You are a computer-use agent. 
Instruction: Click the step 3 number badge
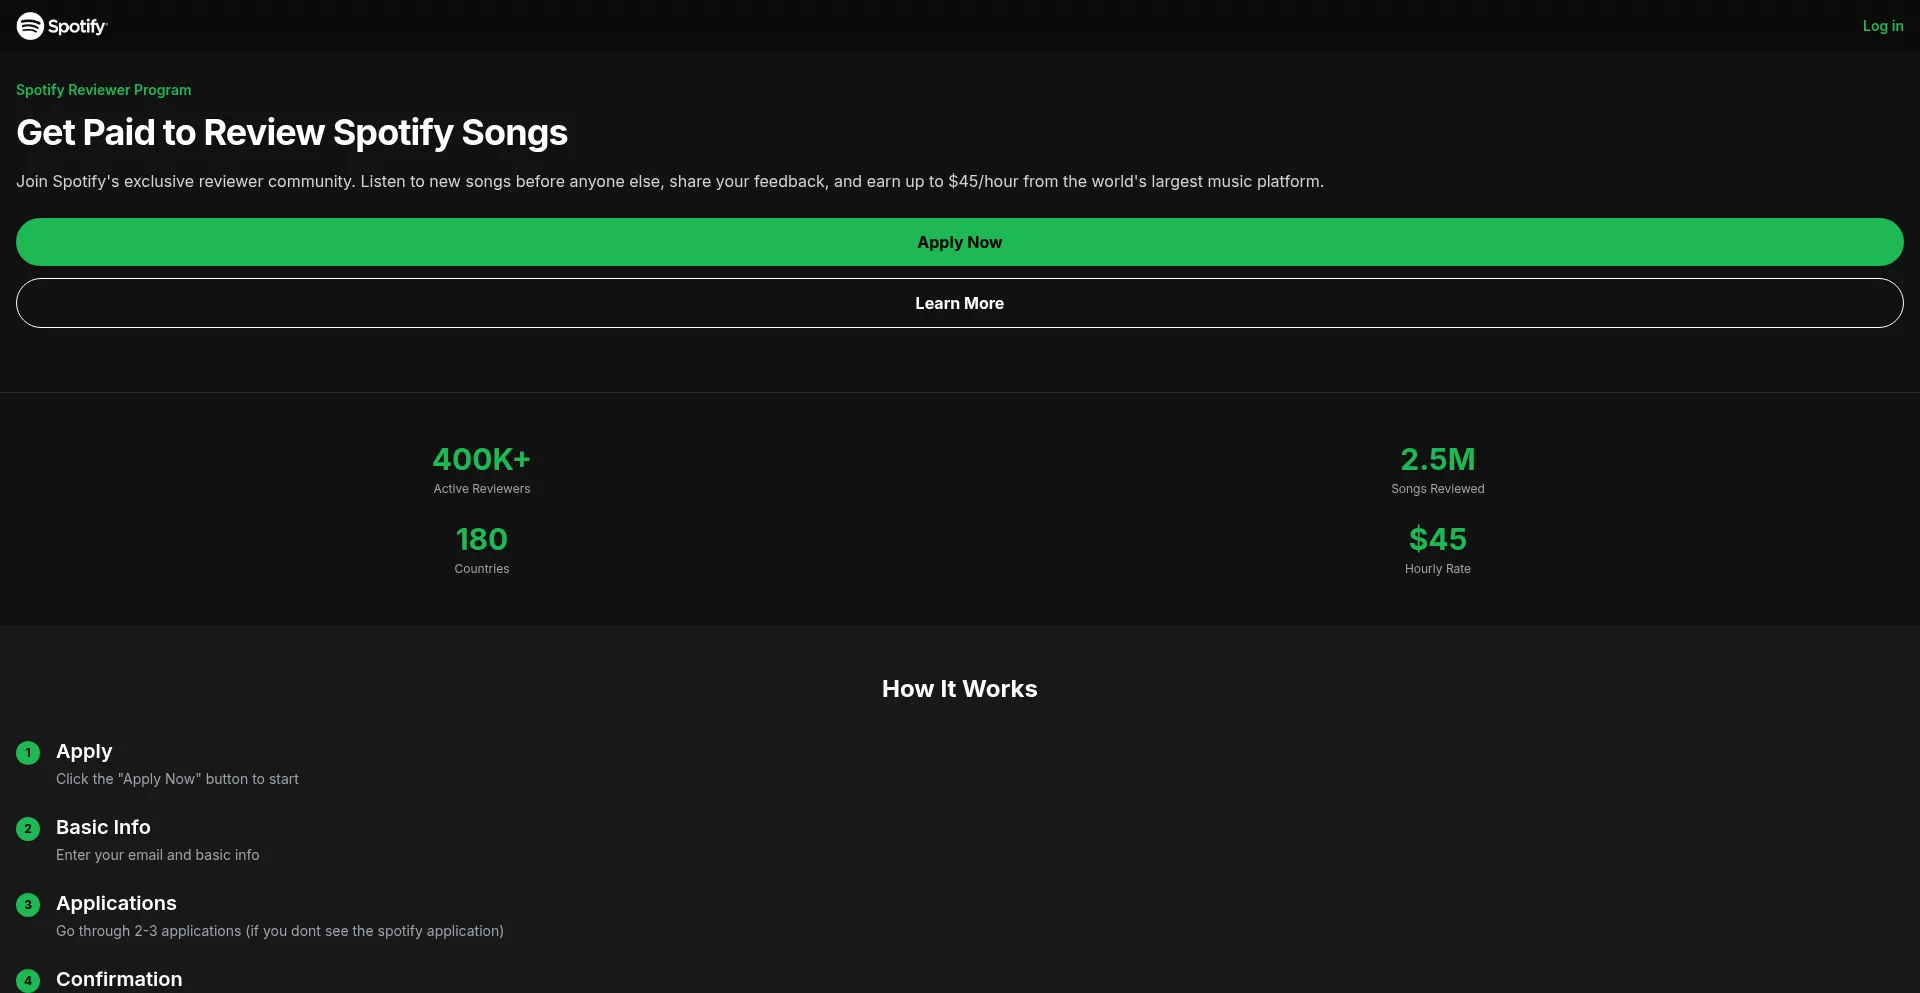click(x=28, y=905)
